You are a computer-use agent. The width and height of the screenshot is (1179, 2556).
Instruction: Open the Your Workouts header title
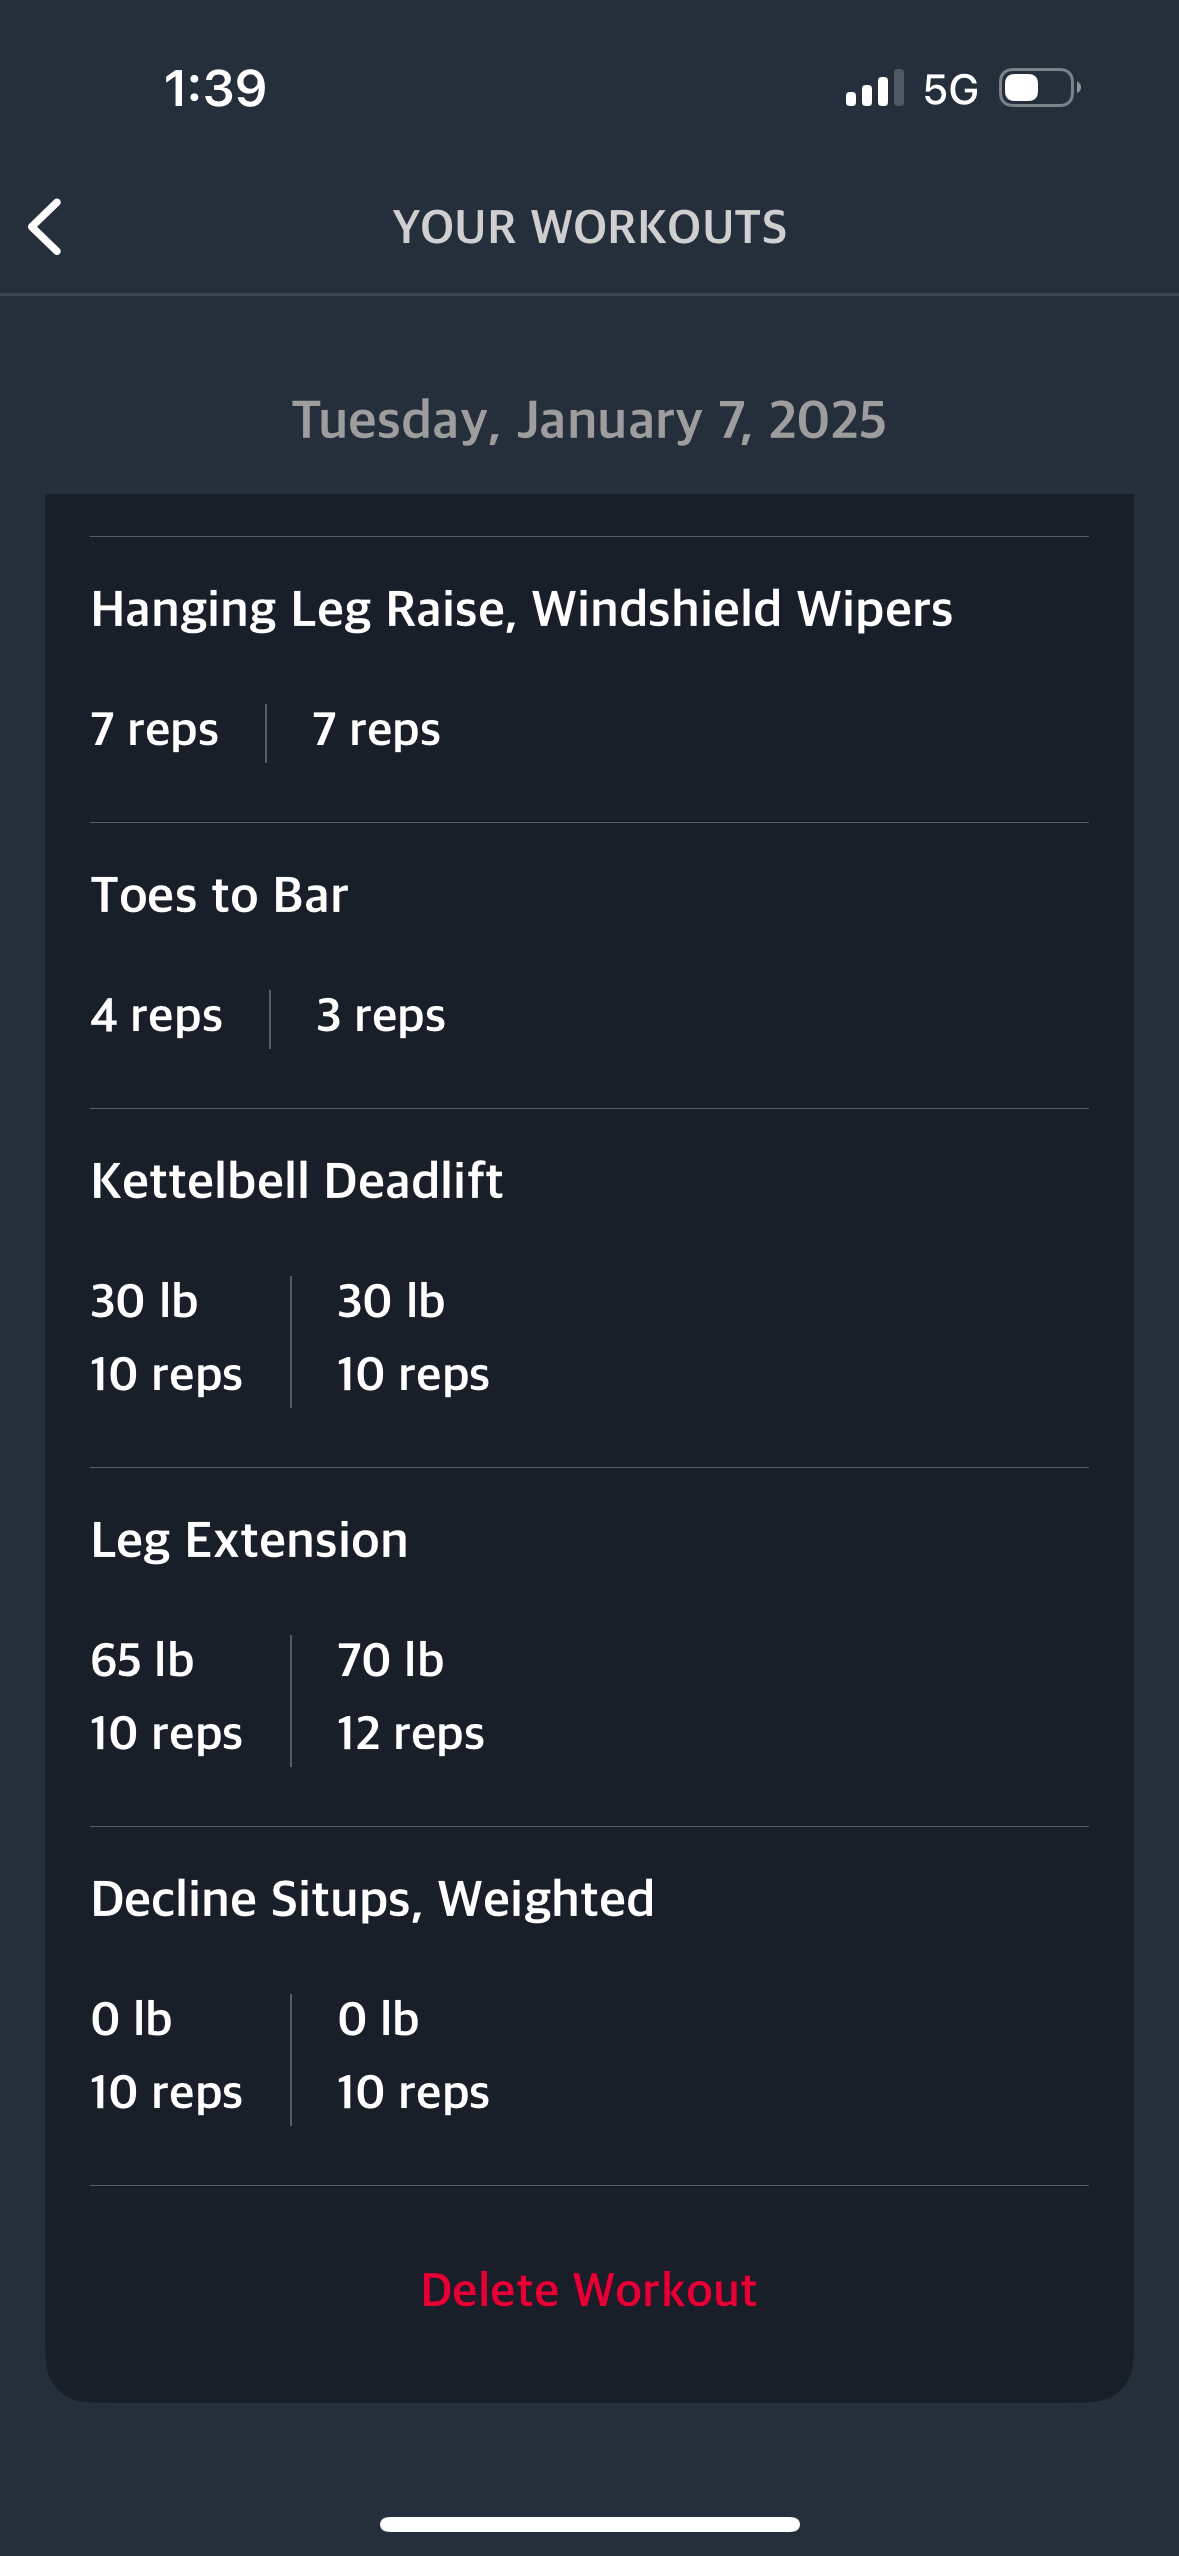(589, 227)
